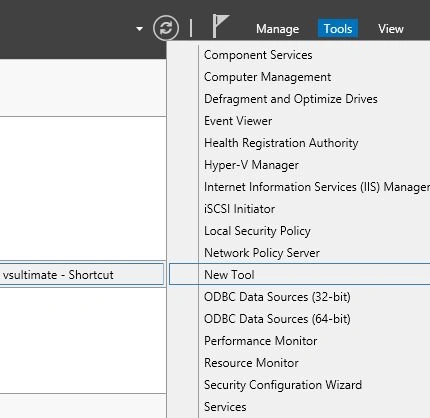
Task: Click the Refresh circular arrows icon
Action: (x=166, y=28)
